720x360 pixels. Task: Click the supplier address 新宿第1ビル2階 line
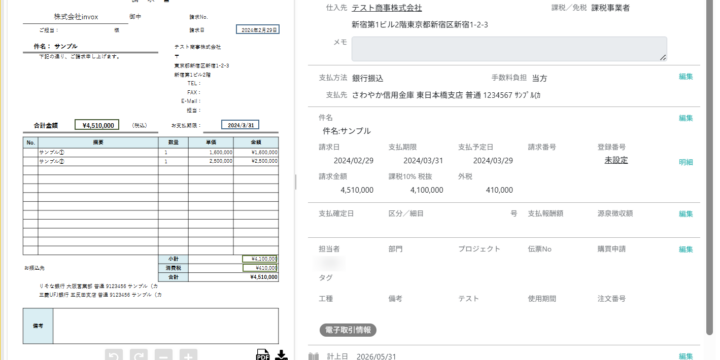[x=420, y=25]
